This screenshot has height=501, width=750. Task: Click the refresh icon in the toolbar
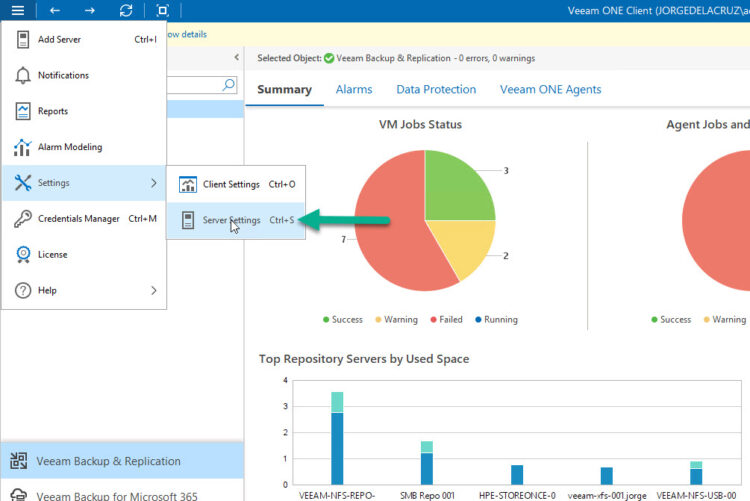[x=125, y=10]
